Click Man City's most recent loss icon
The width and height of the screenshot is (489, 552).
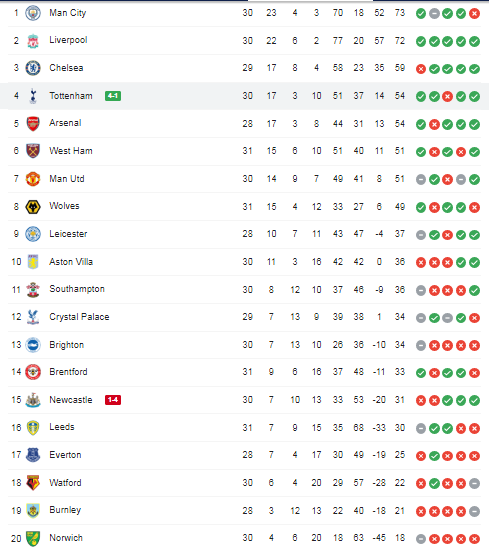tap(474, 14)
